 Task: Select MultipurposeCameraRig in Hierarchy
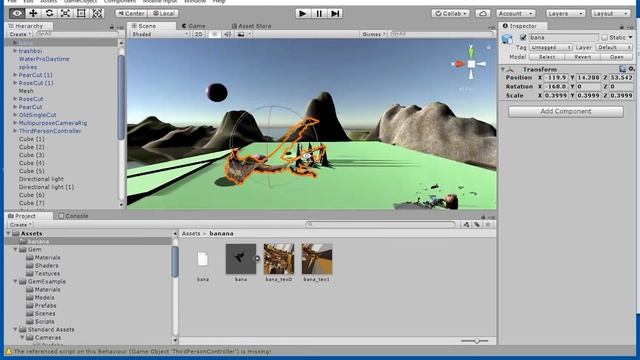[x=53, y=123]
